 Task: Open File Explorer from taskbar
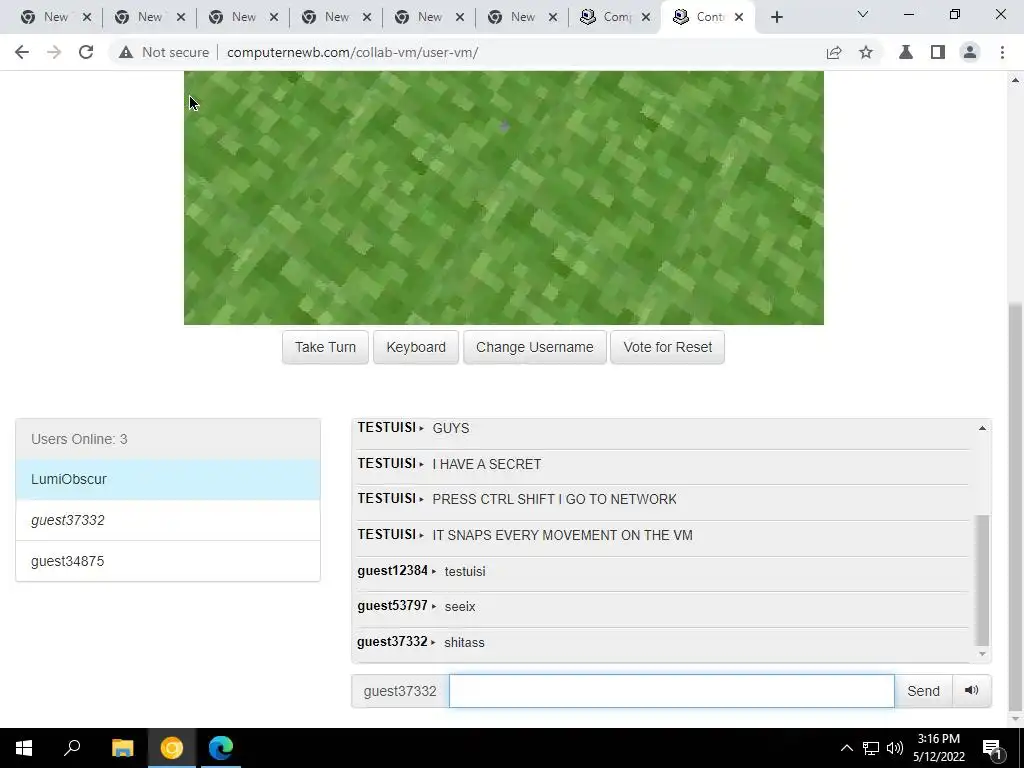coord(122,748)
